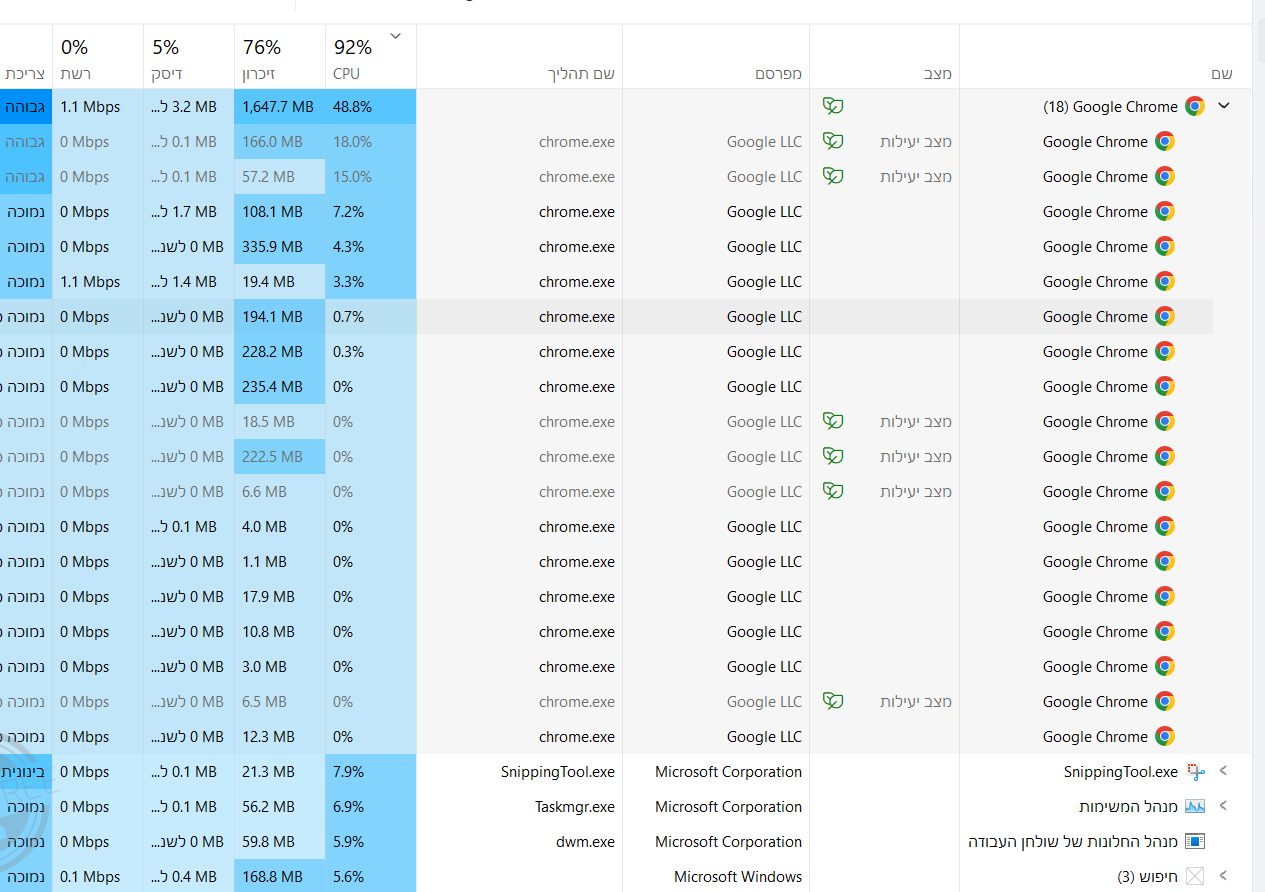
Task: Click the 5.6% CPU cell
Action: click(370, 876)
